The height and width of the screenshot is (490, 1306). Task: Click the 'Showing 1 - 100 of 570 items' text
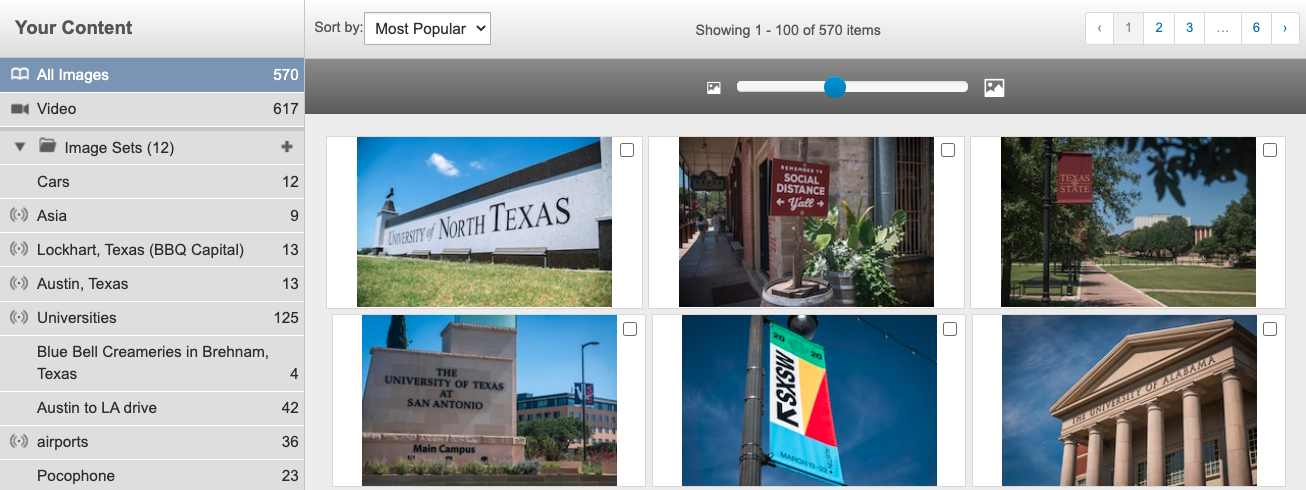[x=788, y=30]
